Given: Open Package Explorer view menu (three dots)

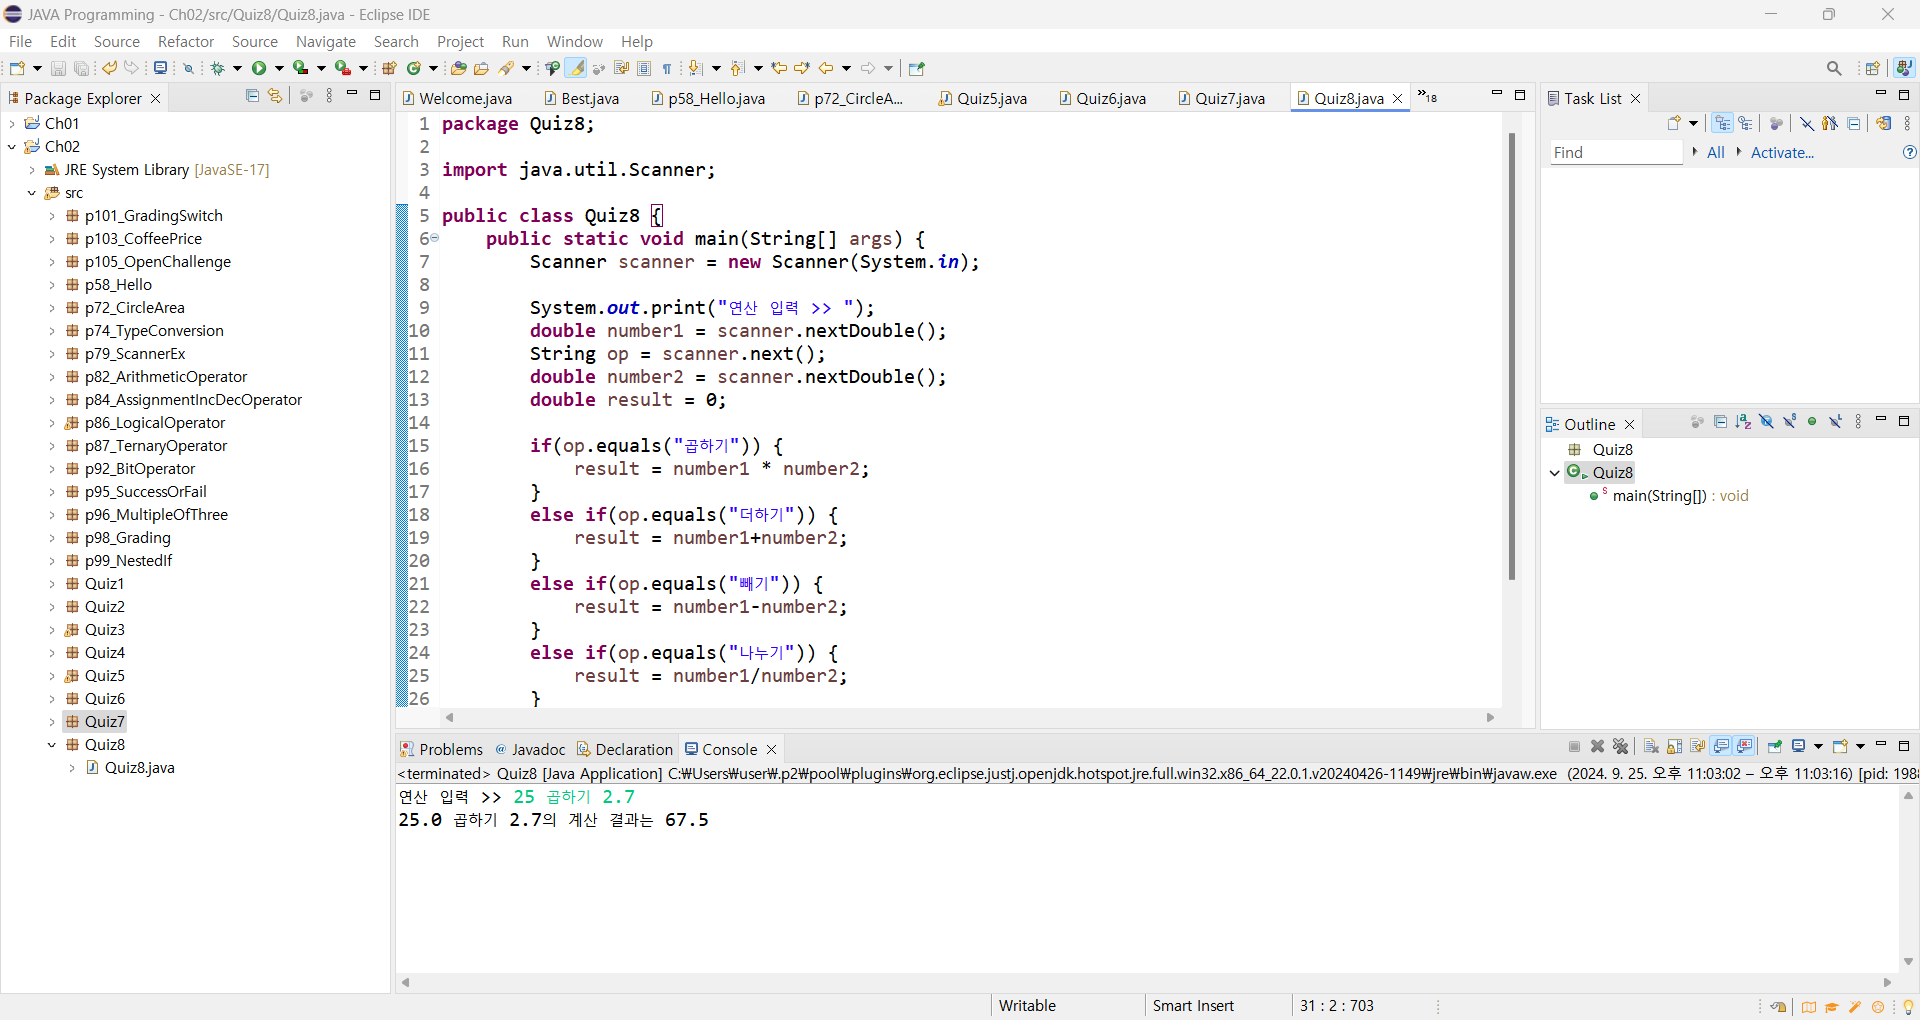Looking at the screenshot, I should [329, 96].
